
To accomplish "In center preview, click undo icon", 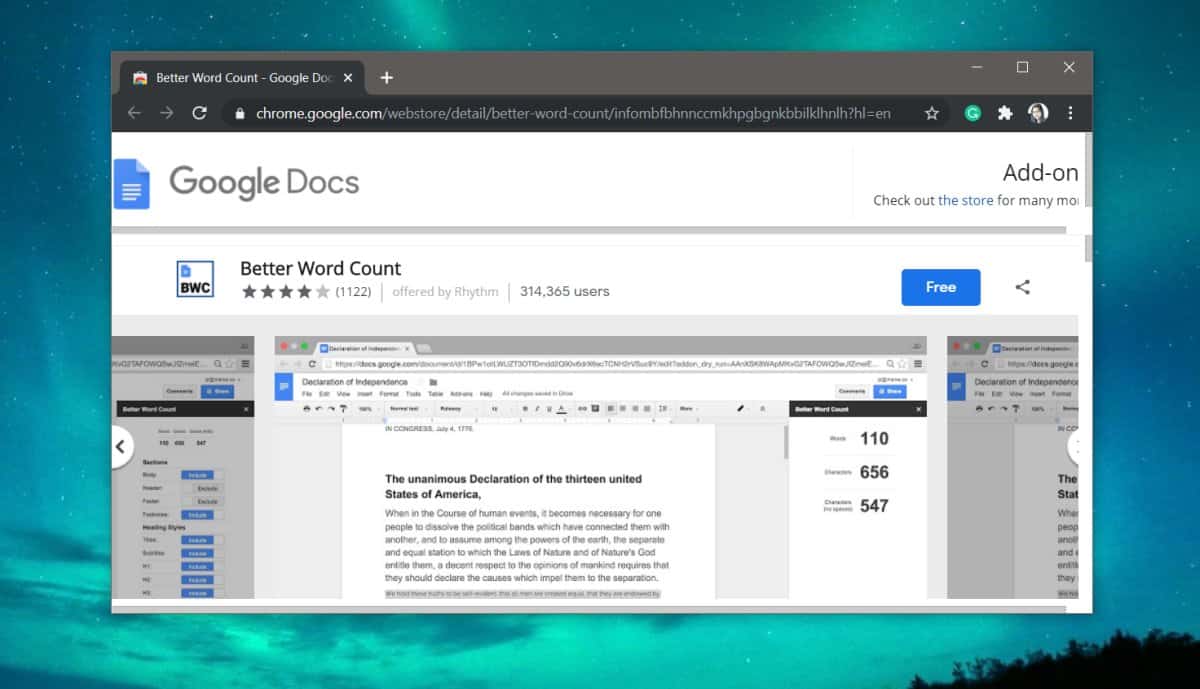I will click(319, 408).
